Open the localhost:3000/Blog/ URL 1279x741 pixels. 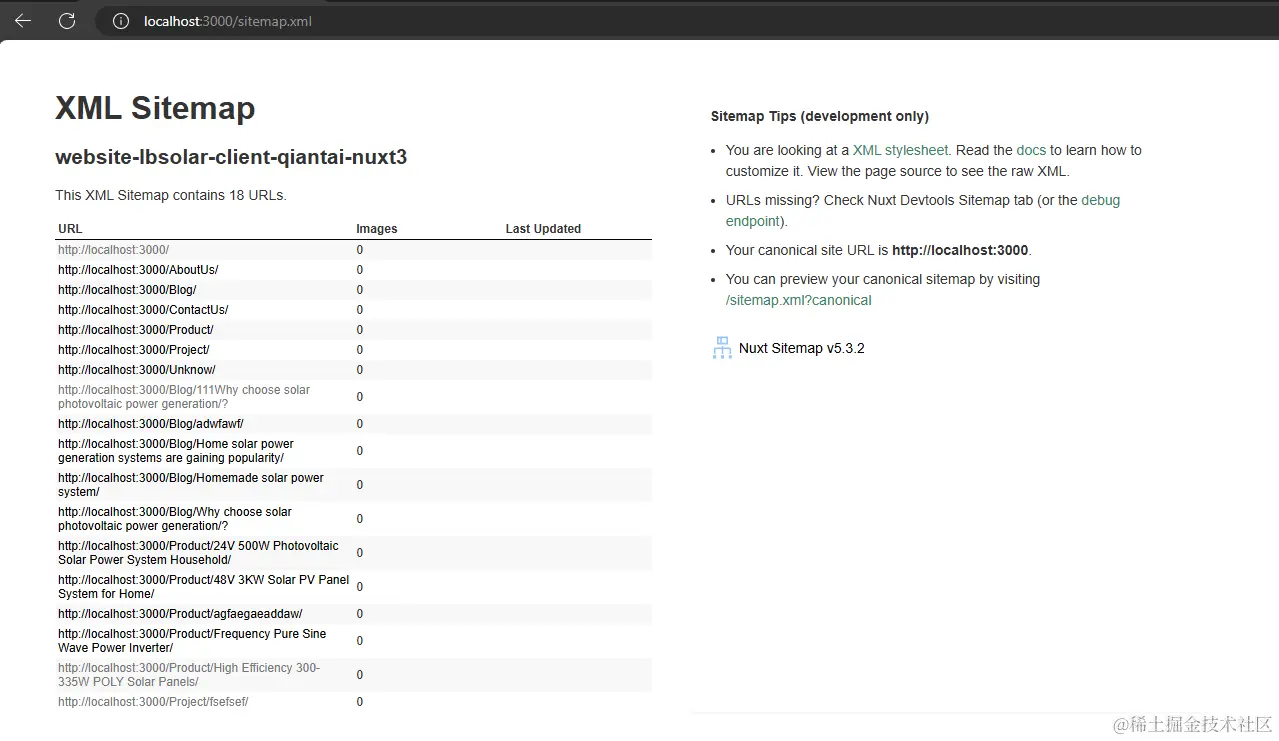(x=127, y=290)
